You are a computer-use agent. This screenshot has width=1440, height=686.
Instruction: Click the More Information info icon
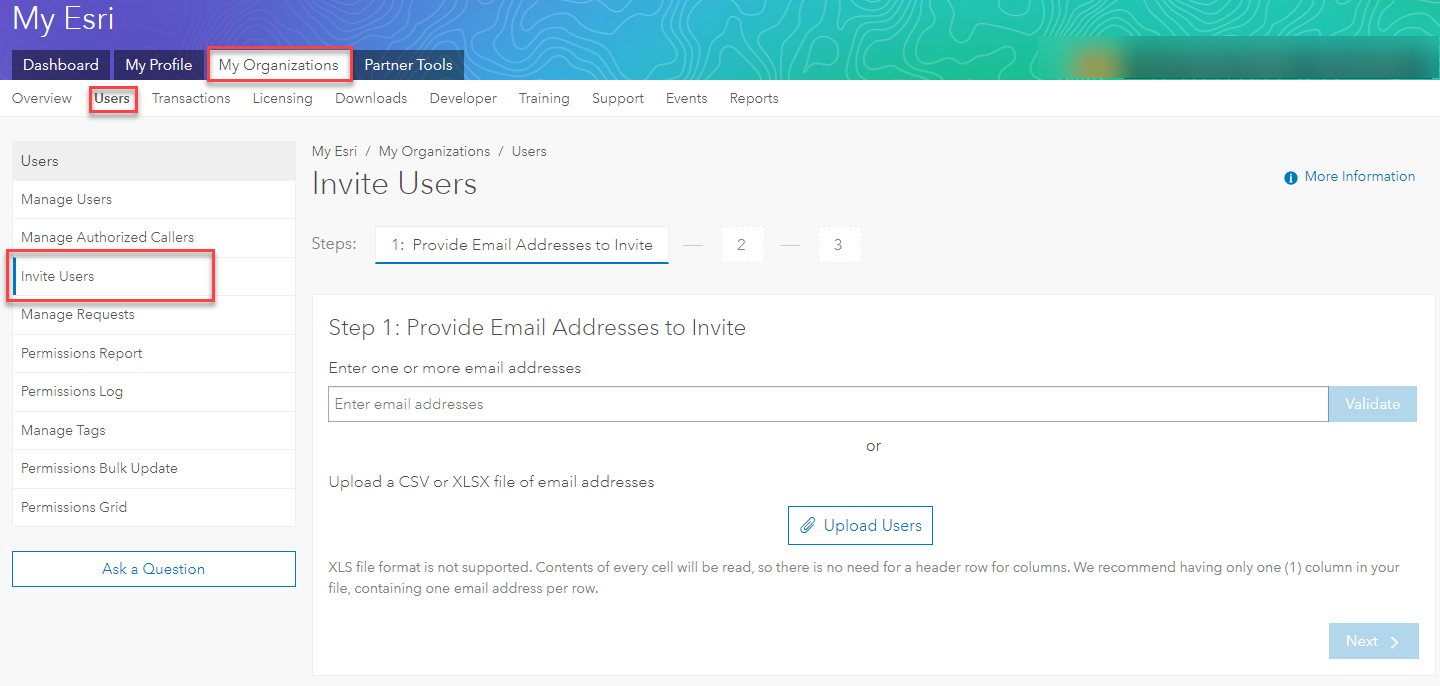pyautogui.click(x=1291, y=176)
